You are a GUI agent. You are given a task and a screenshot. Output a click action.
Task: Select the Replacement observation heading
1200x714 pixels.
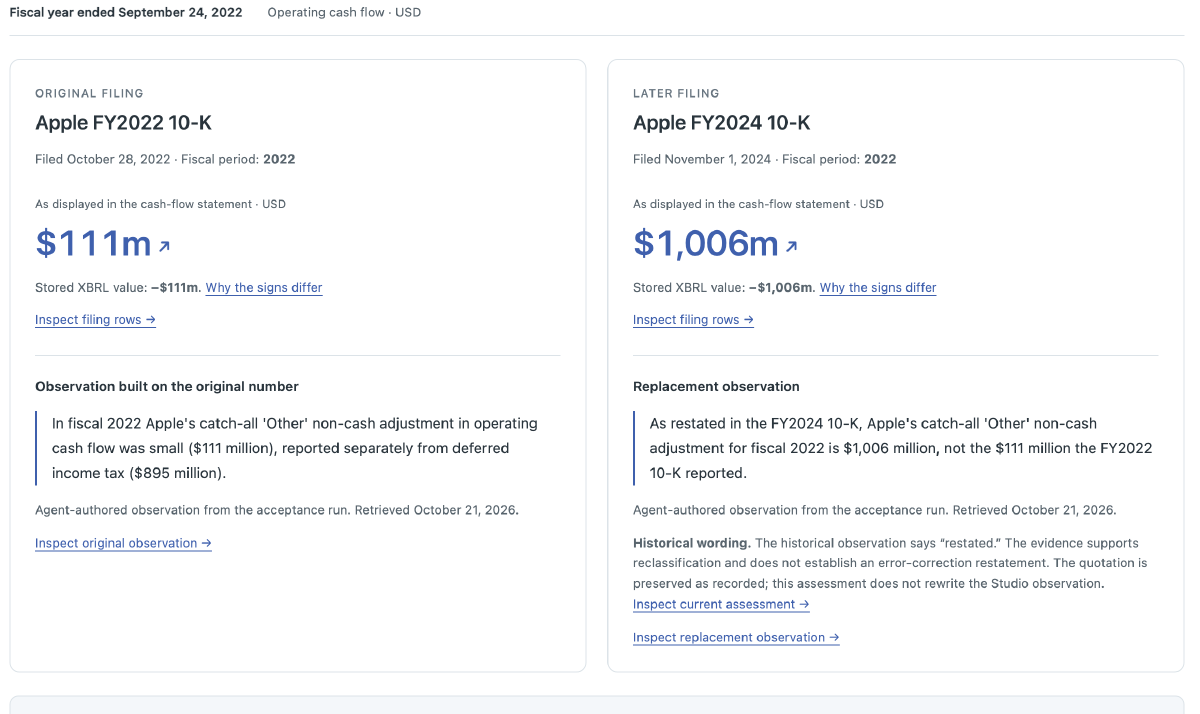[716, 386]
